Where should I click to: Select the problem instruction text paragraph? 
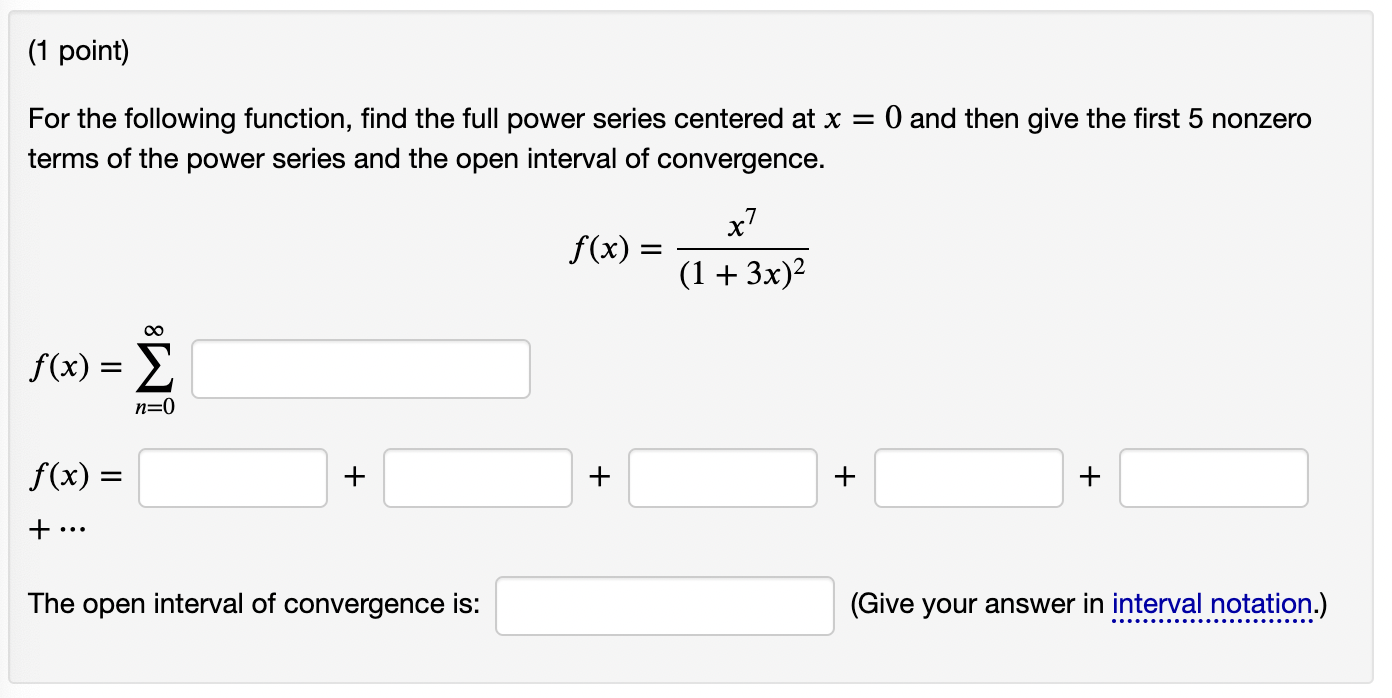tap(670, 138)
